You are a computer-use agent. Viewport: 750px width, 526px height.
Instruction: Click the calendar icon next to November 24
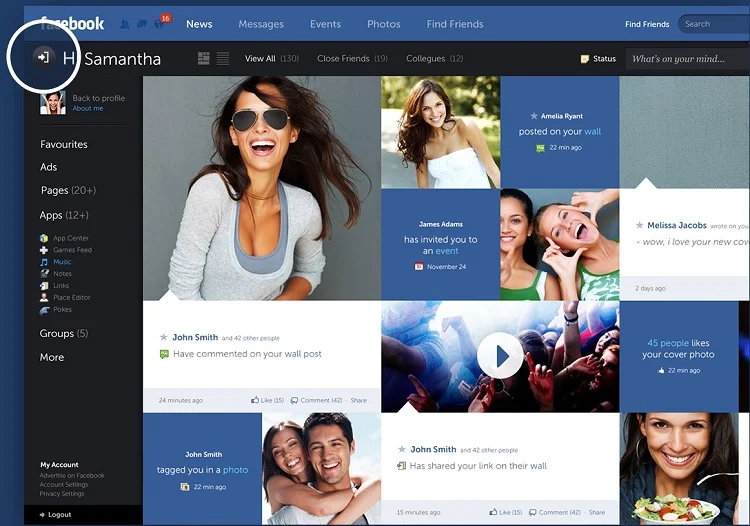(x=419, y=267)
